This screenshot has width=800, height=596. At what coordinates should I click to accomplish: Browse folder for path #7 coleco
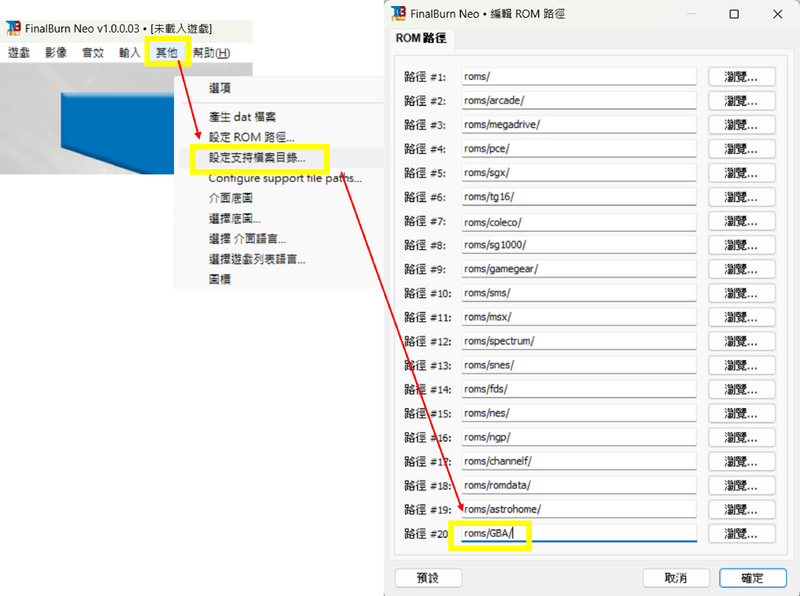pyautogui.click(x=742, y=221)
